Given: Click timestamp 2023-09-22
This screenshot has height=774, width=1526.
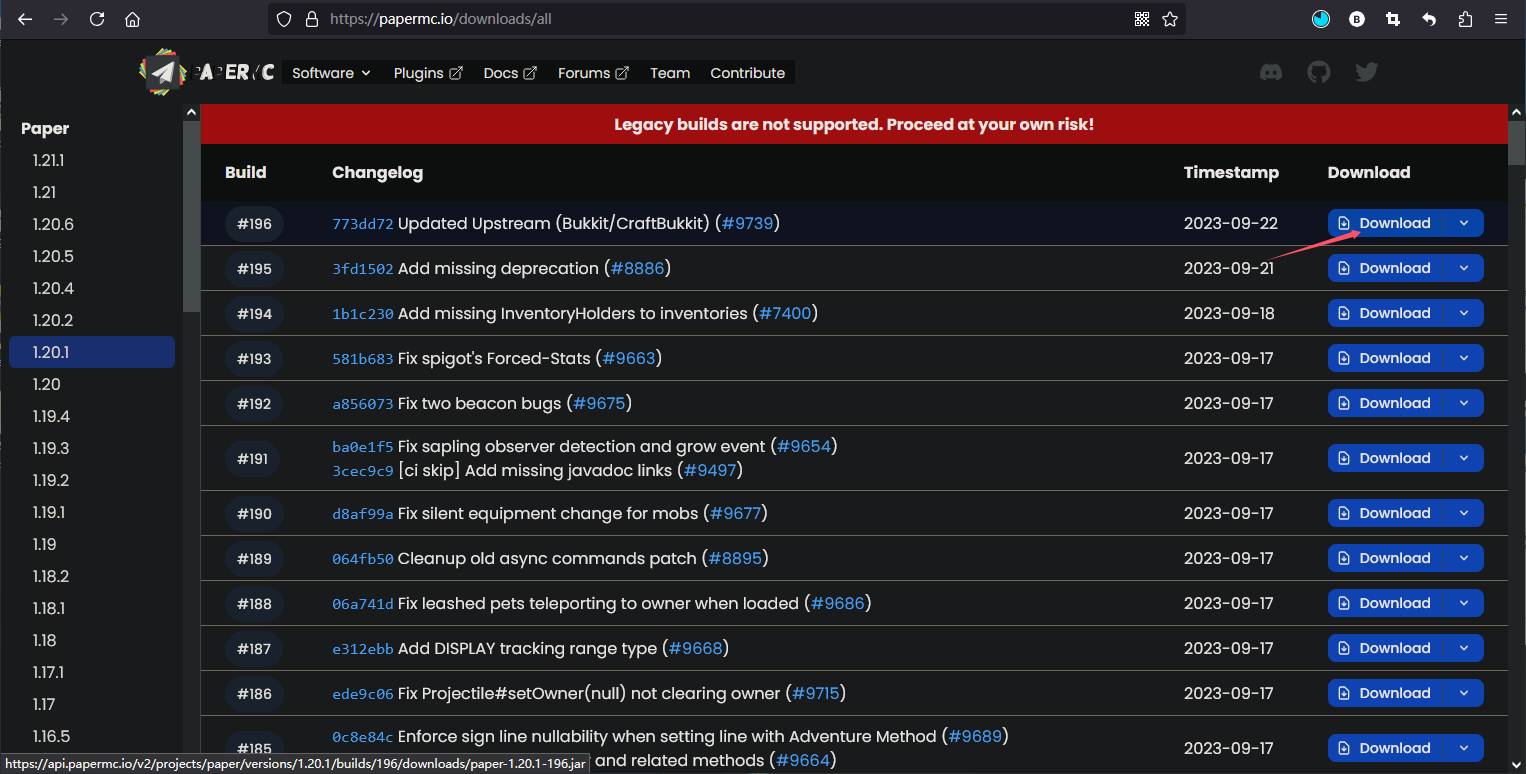Looking at the screenshot, I should (x=1231, y=223).
